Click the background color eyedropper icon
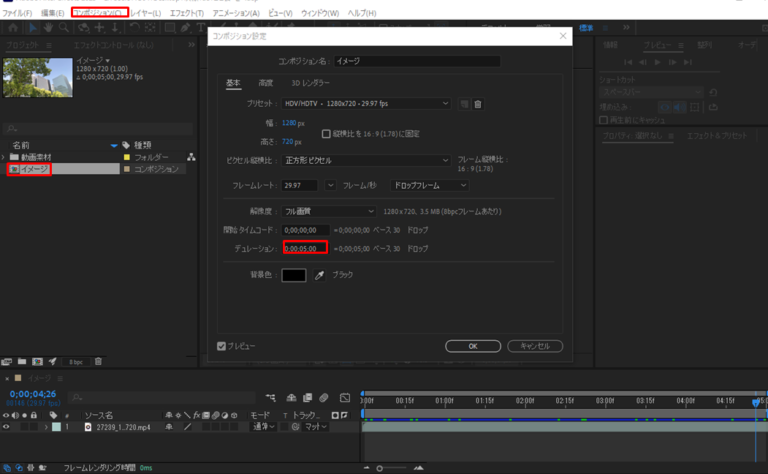768x474 pixels. point(320,275)
